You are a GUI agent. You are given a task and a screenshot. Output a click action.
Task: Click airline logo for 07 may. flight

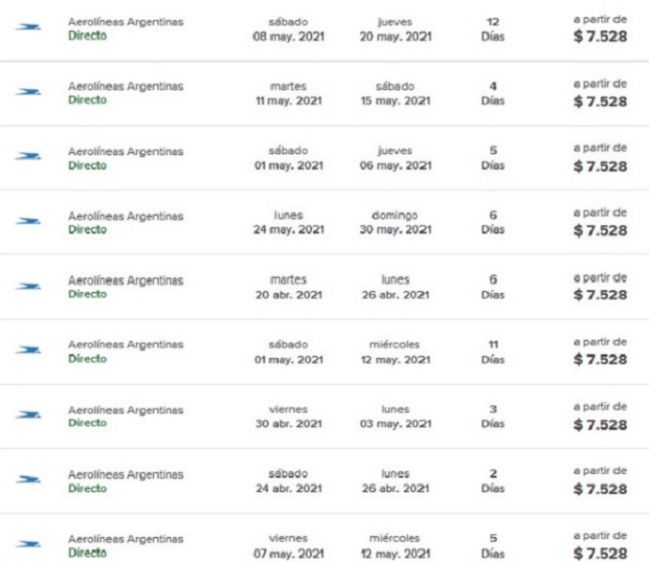click(28, 544)
